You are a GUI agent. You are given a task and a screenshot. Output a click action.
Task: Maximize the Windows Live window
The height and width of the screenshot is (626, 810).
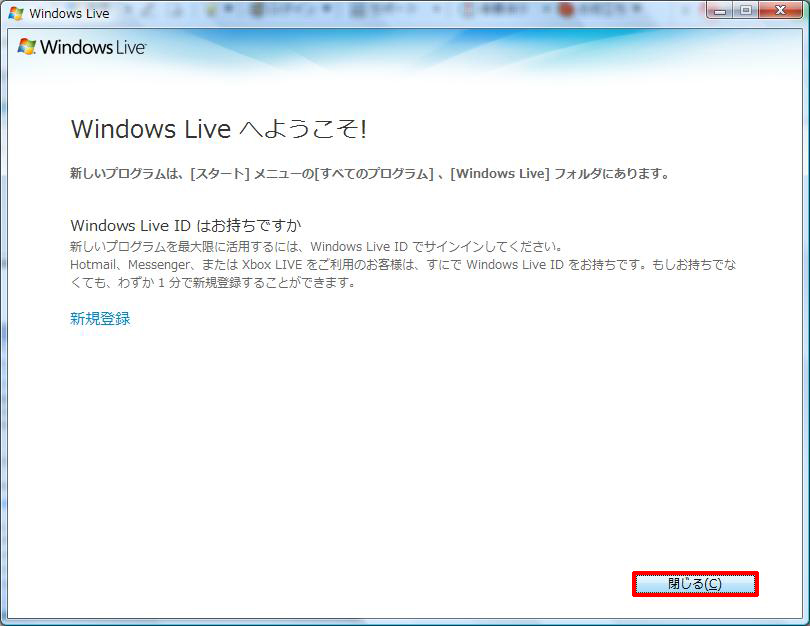pyautogui.click(x=745, y=10)
